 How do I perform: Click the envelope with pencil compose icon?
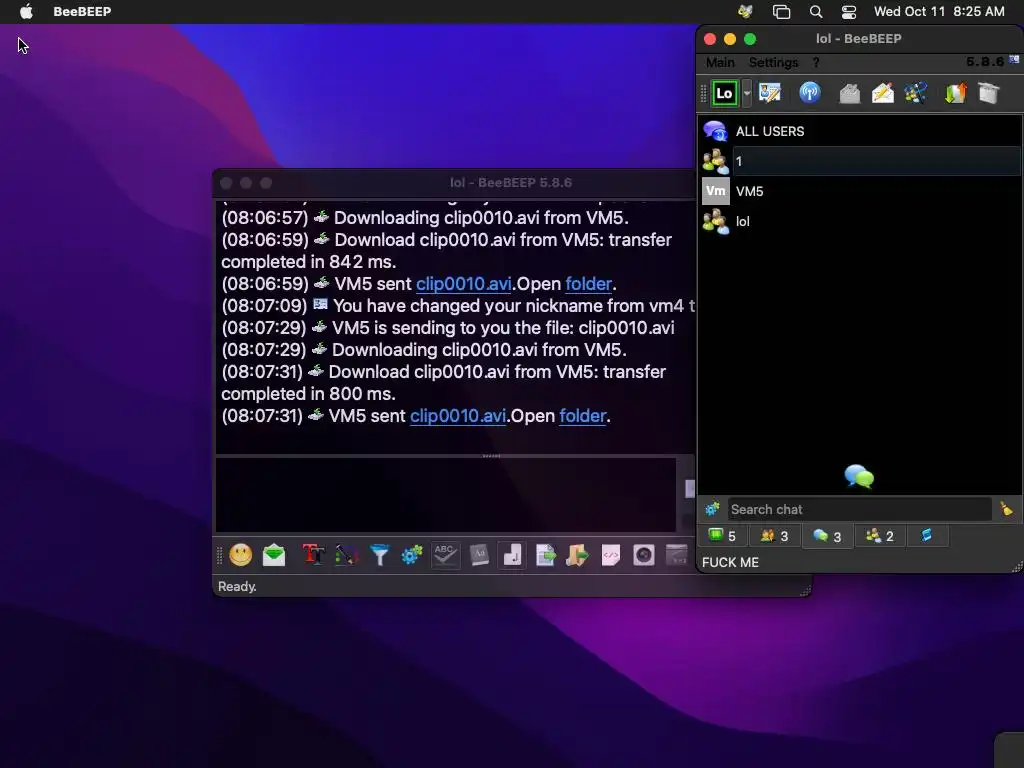point(882,93)
